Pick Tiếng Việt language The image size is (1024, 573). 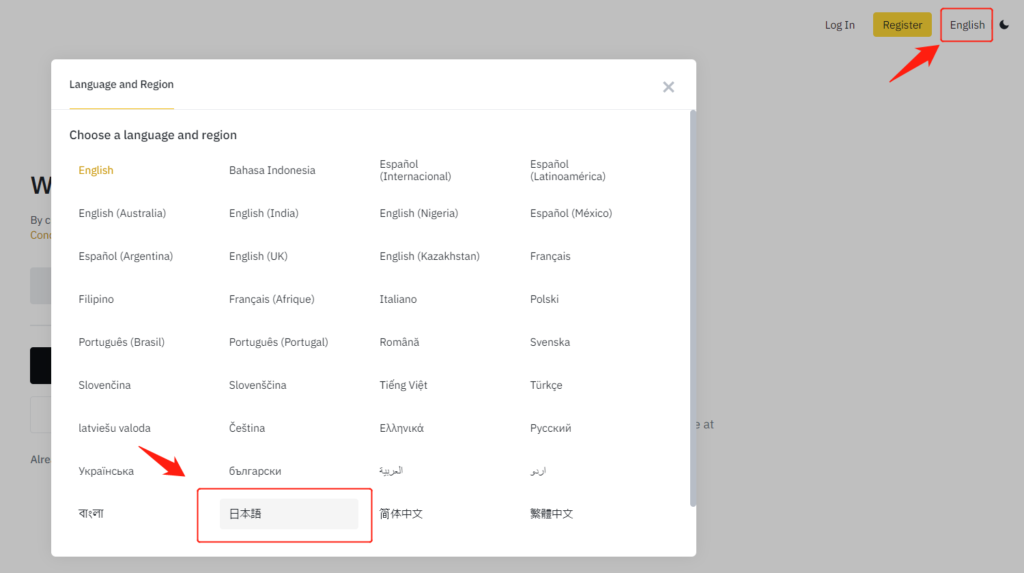coord(403,385)
